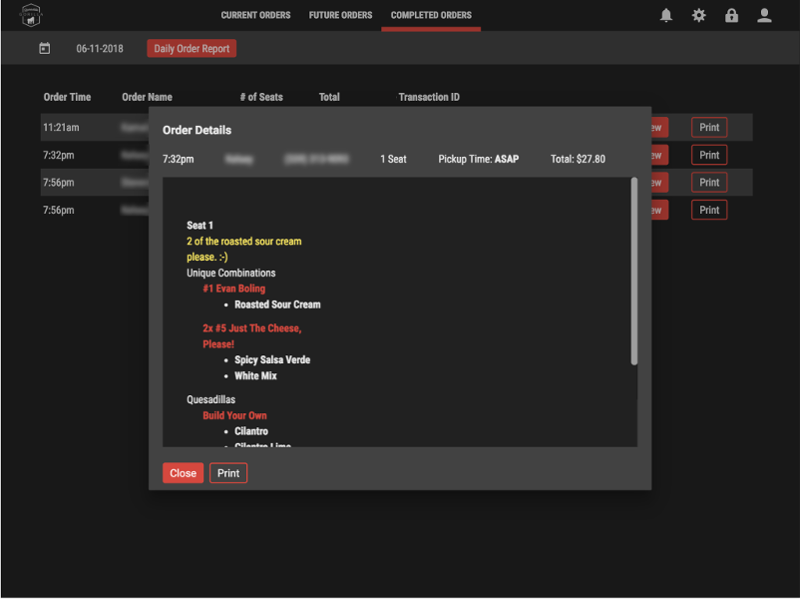Click the Order Time column header
Screen dimensions: 800x599
click(x=67, y=97)
